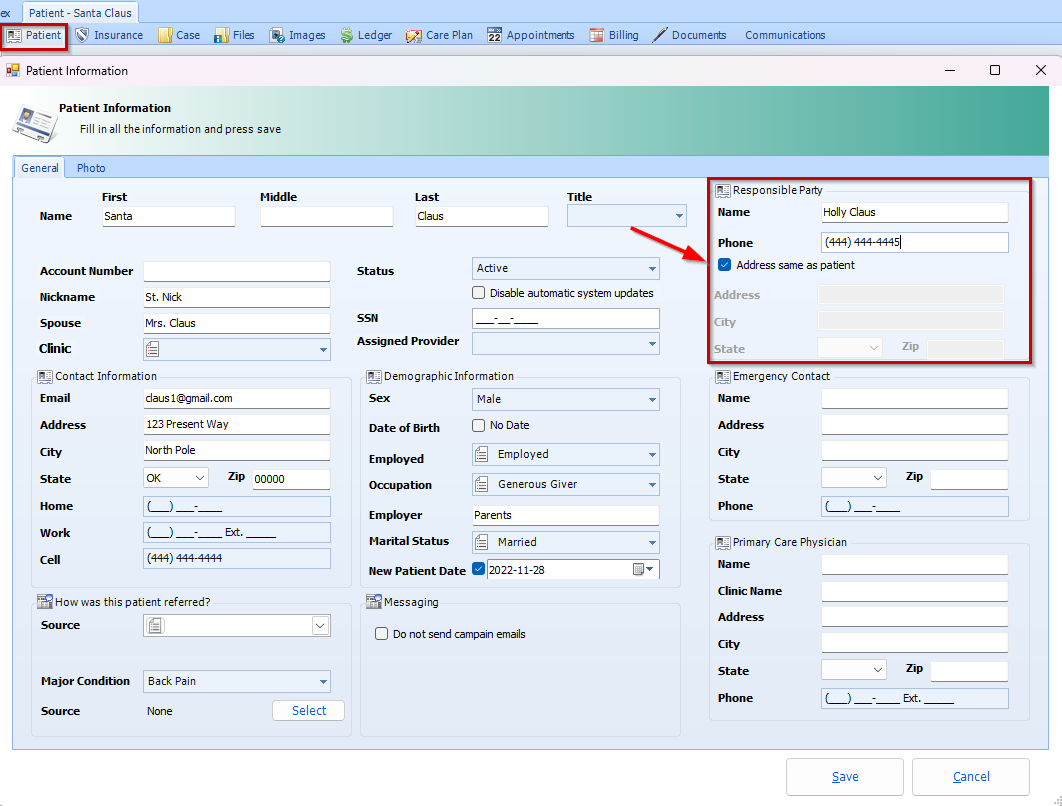Open the Insurance toolbar icon
Image resolution: width=1062 pixels, height=806 pixels.
83,35
